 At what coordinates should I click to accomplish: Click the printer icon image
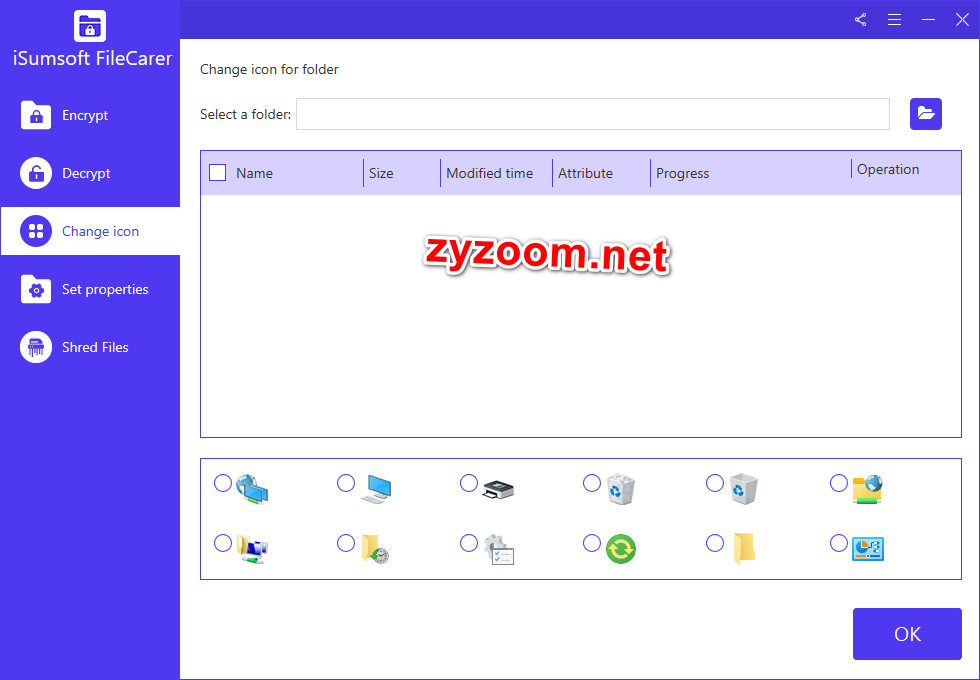click(x=498, y=489)
